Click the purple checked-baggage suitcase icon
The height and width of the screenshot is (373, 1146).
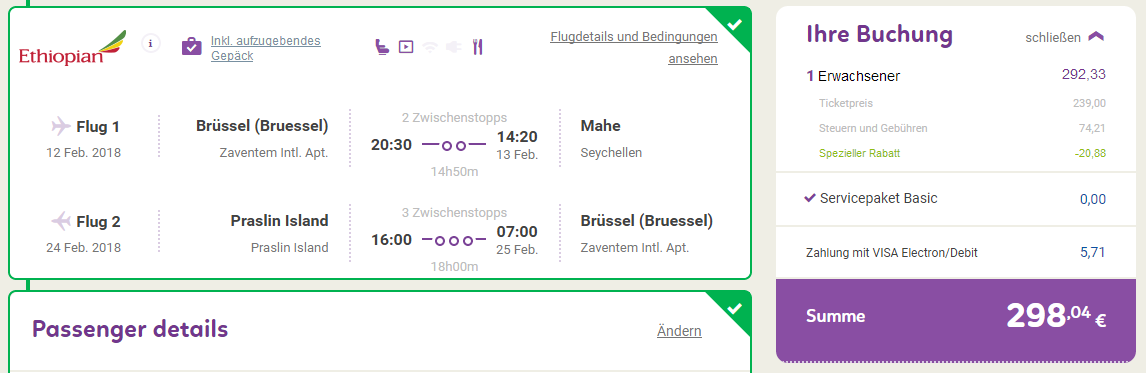(191, 46)
